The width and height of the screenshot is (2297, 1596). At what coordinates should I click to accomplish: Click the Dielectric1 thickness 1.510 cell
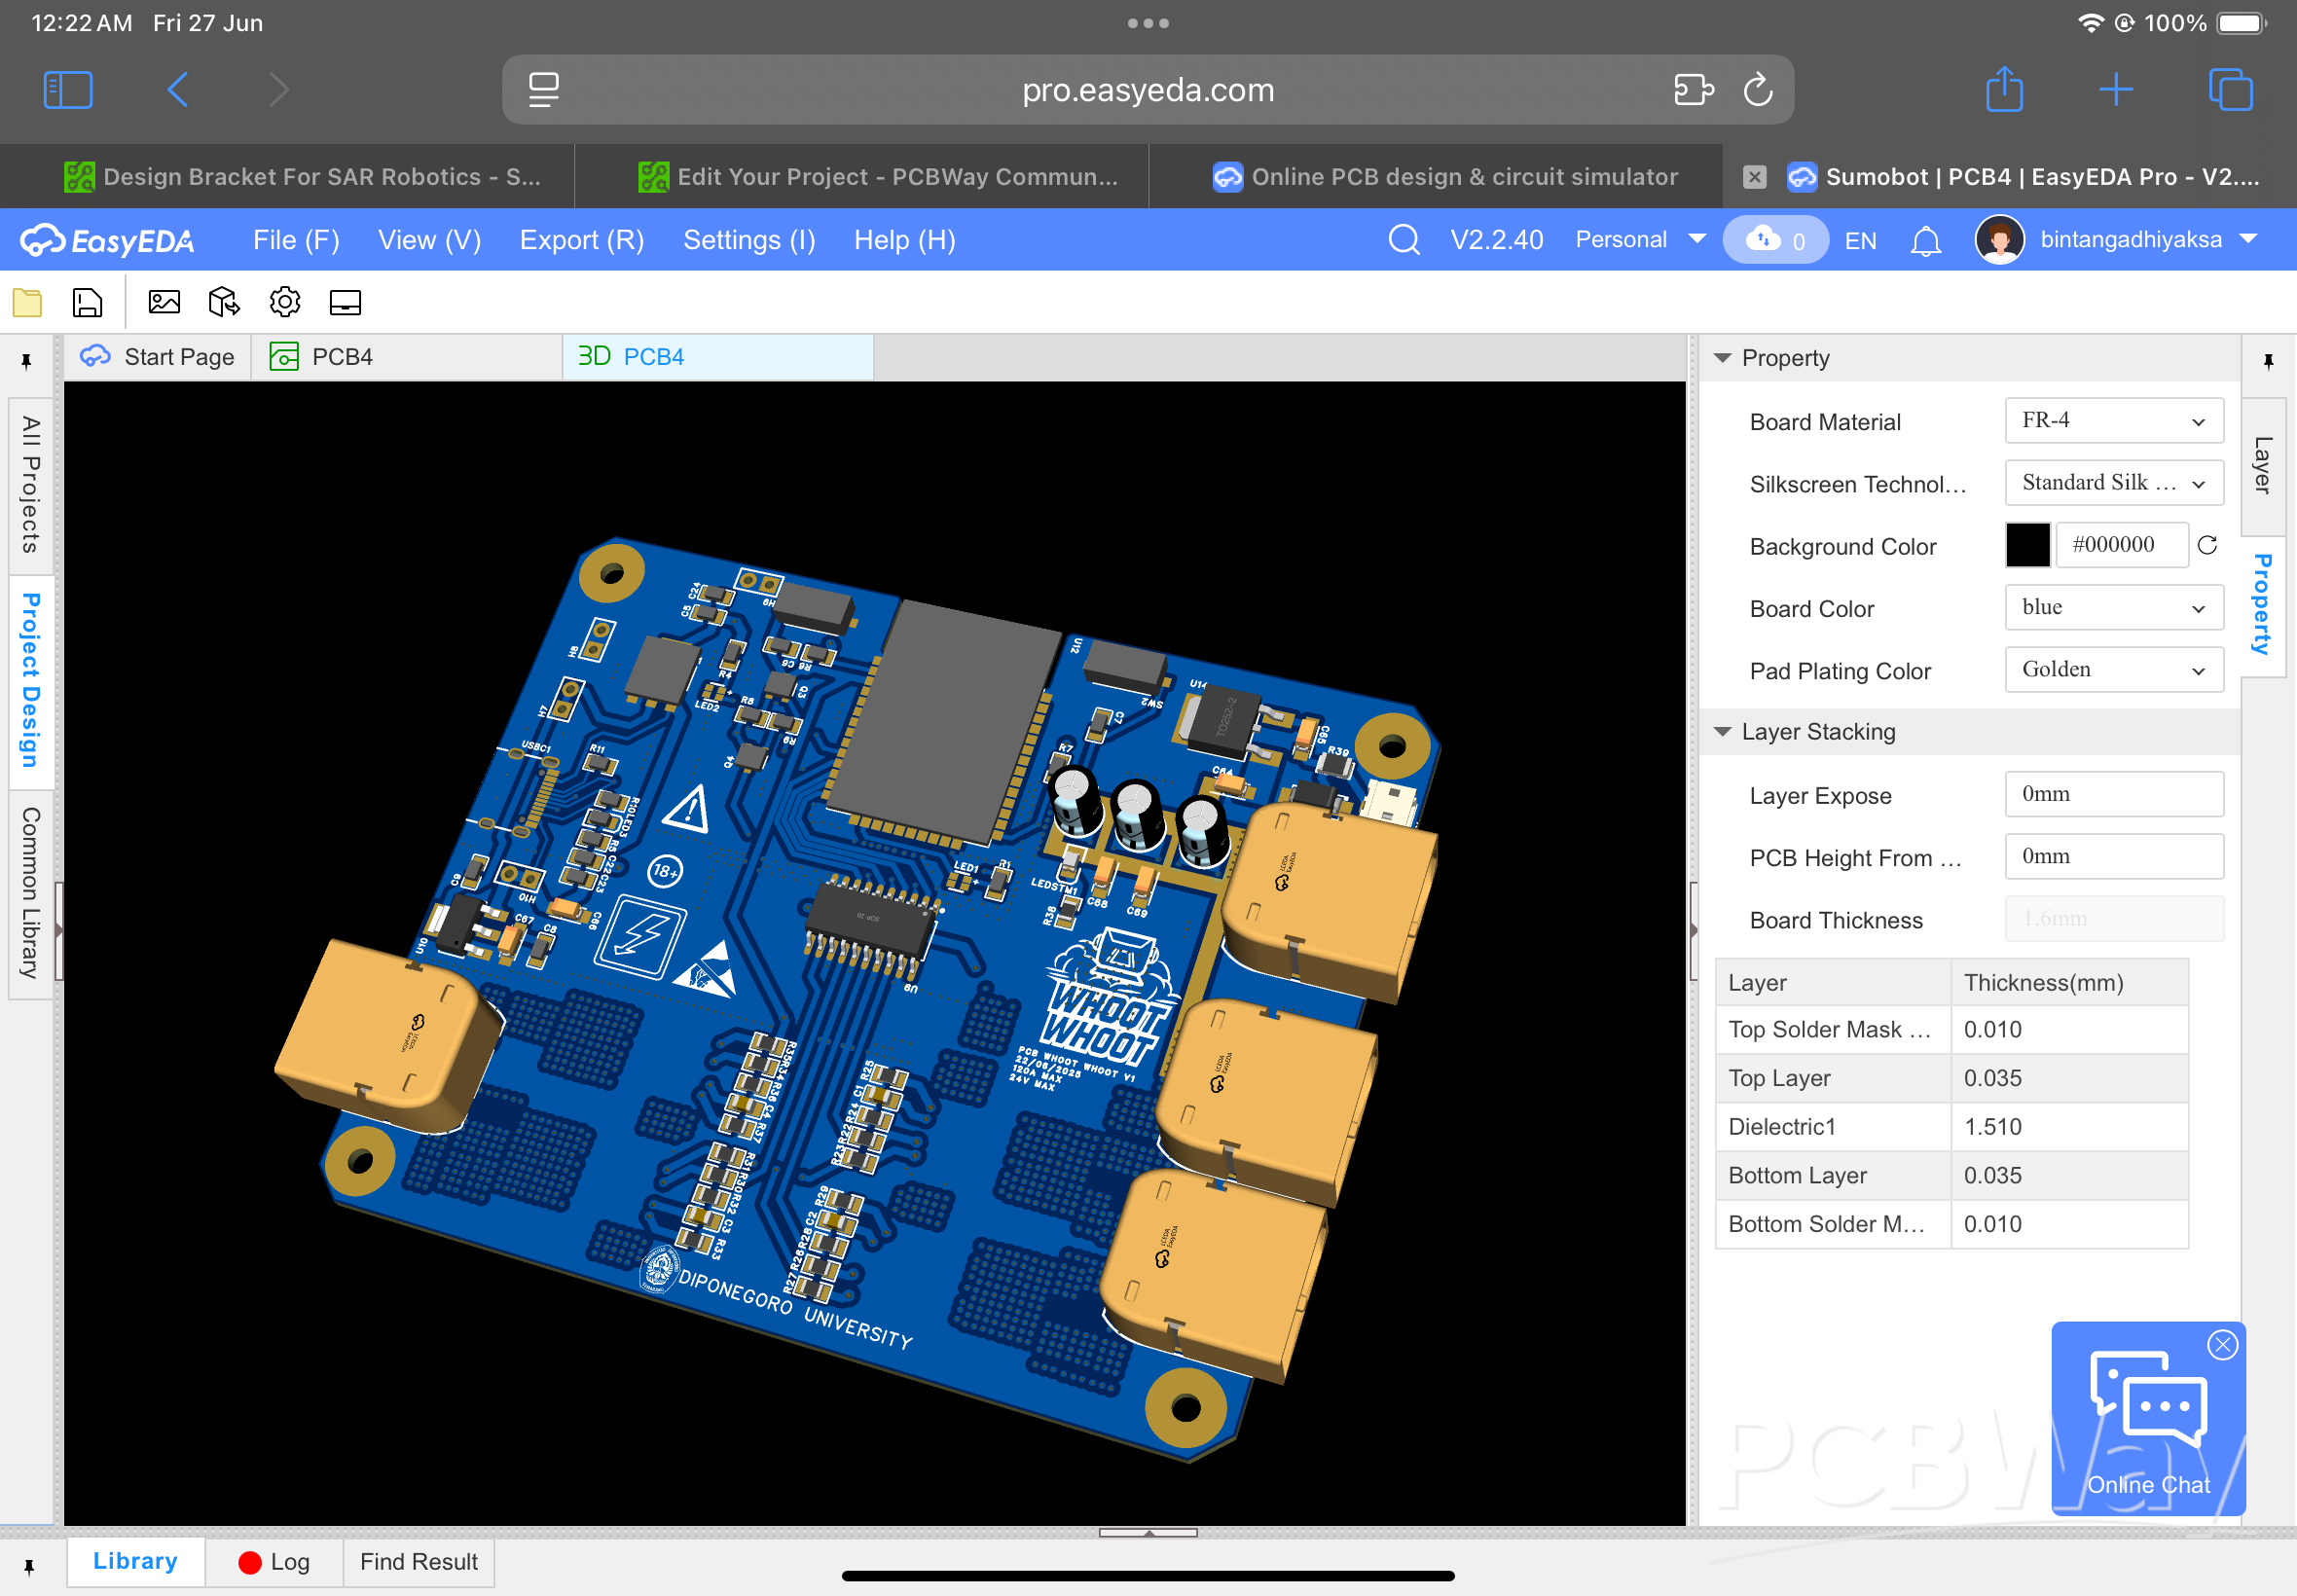point(2068,1127)
